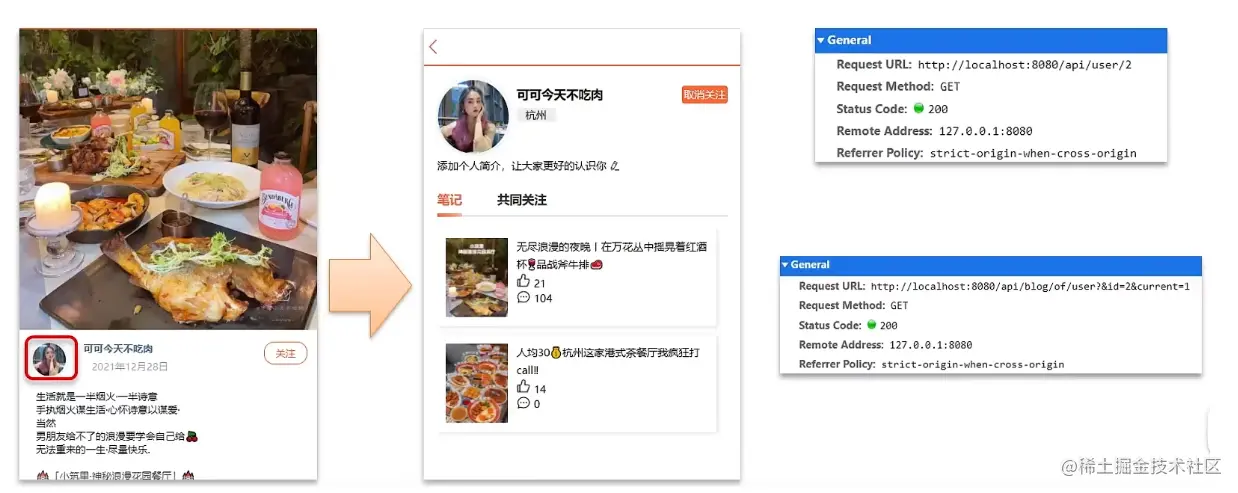Open the 人均30杭州这家港式茶餐厅 note thumbnail

point(477,383)
